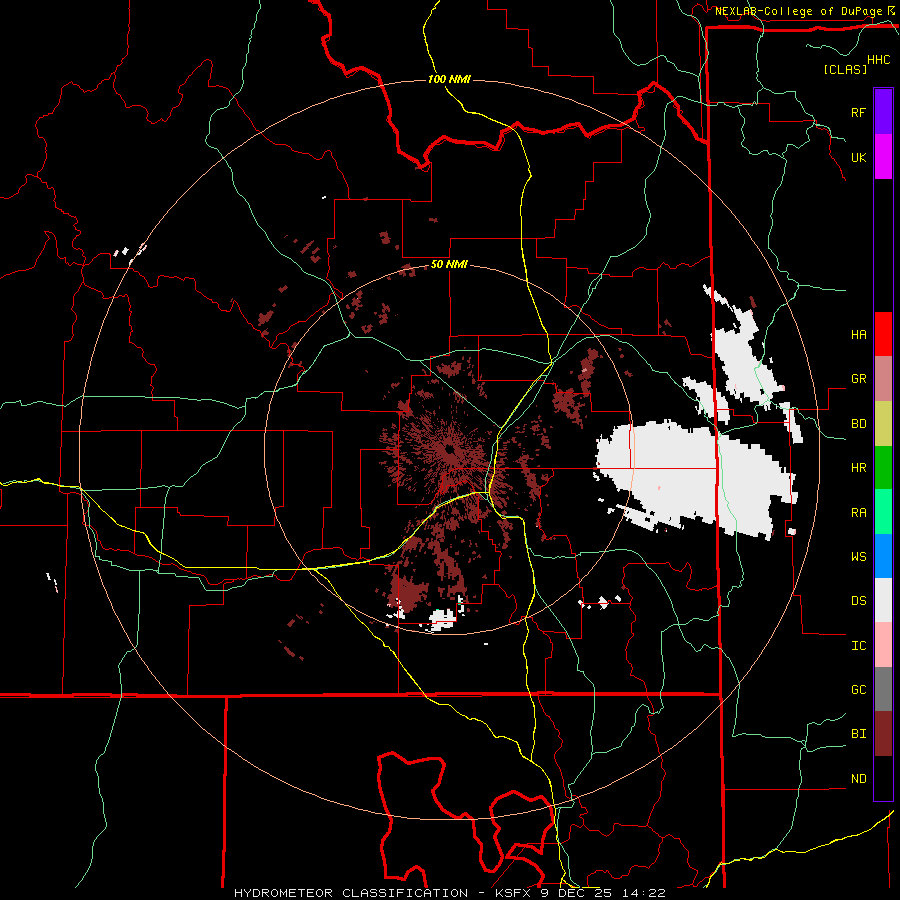This screenshot has width=900, height=900.
Task: Click the BD legend label
Action: click(858, 424)
